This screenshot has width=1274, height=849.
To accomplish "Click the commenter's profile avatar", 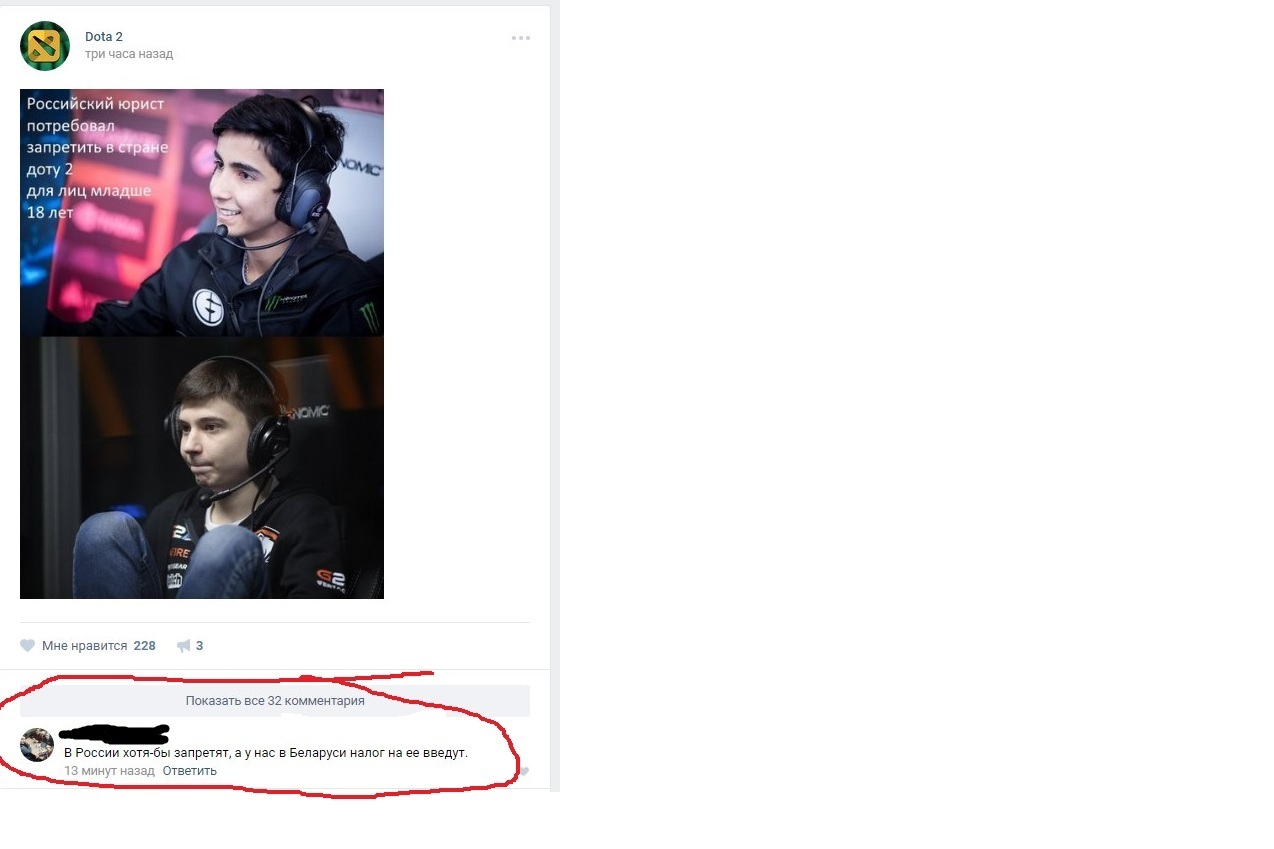I will click(x=37, y=745).
